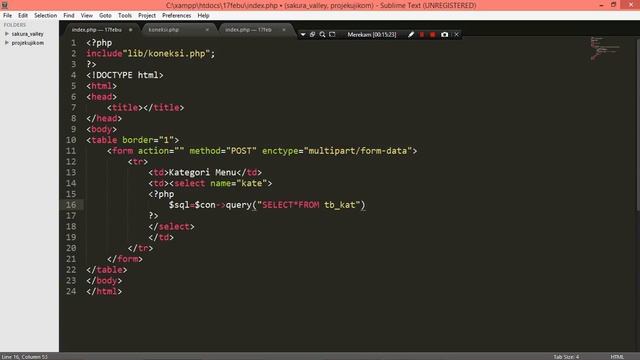Image resolution: width=640 pixels, height=360 pixels.
Task: Switch to third tab index.php — 17feb
Action: click(x=248, y=30)
